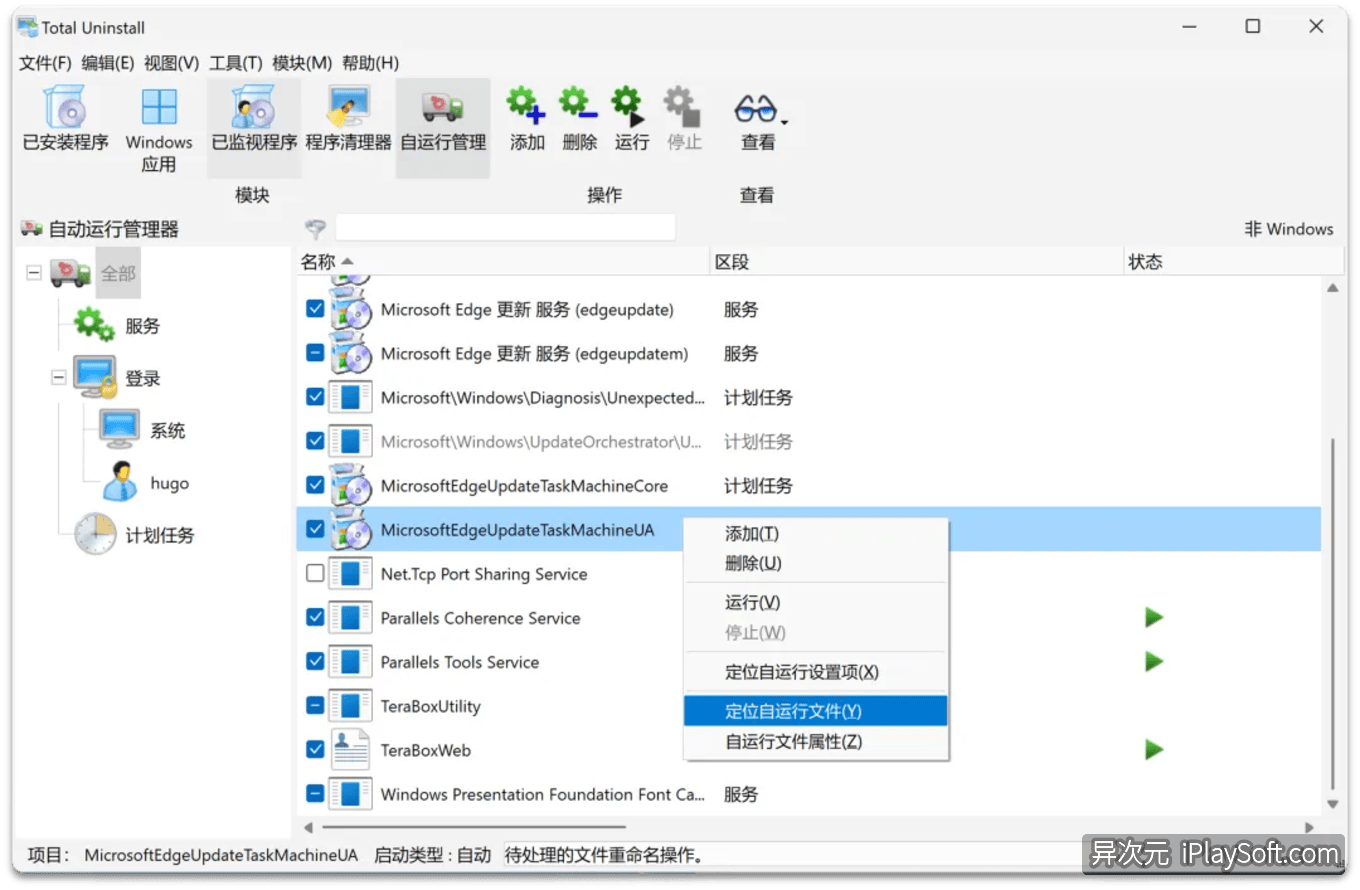Viewport: 1360px width, 890px height.
Task: Toggle the TeraBoxWeb checkbox
Action: coord(313,749)
